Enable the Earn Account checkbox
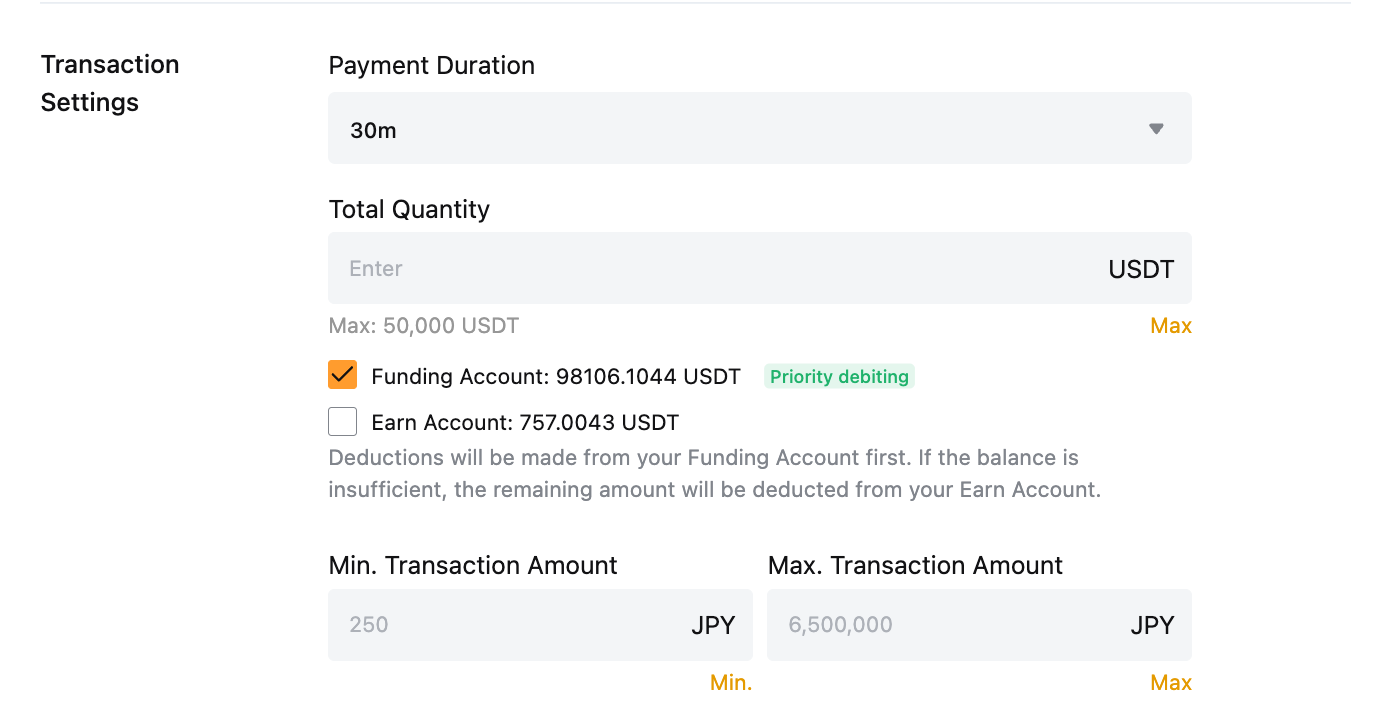 (343, 422)
